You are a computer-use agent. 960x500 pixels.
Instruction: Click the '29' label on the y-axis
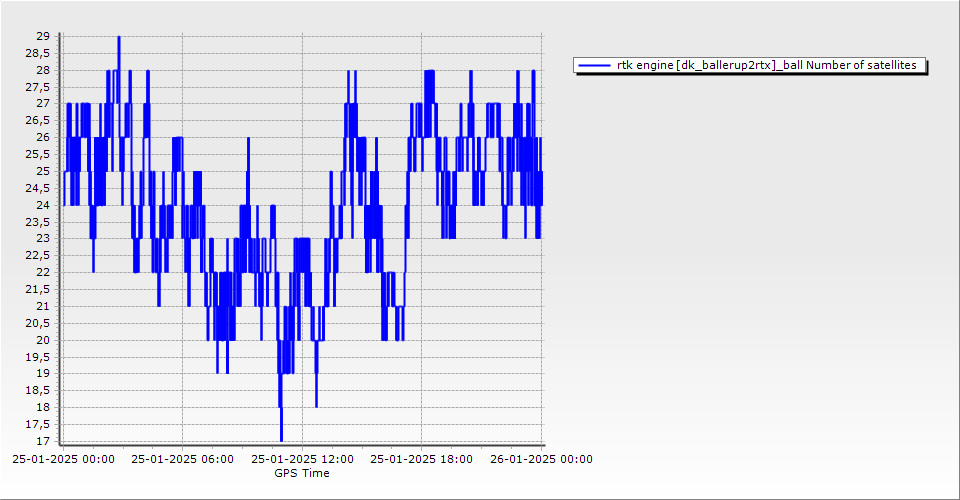[x=43, y=36]
